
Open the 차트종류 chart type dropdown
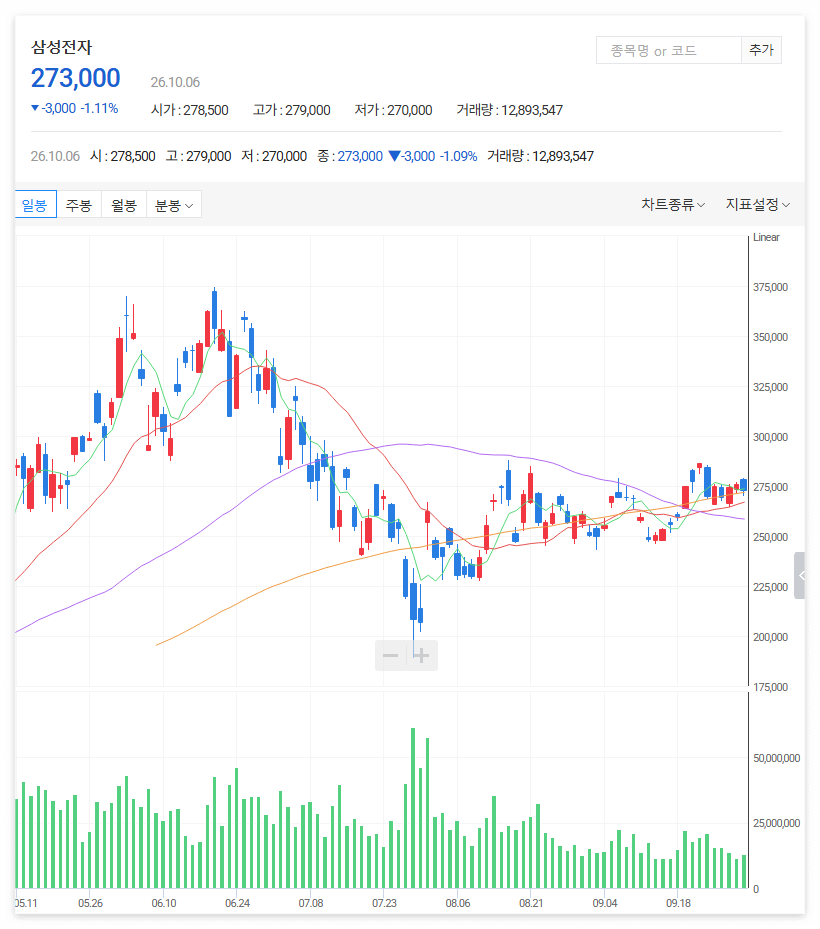[x=673, y=204]
